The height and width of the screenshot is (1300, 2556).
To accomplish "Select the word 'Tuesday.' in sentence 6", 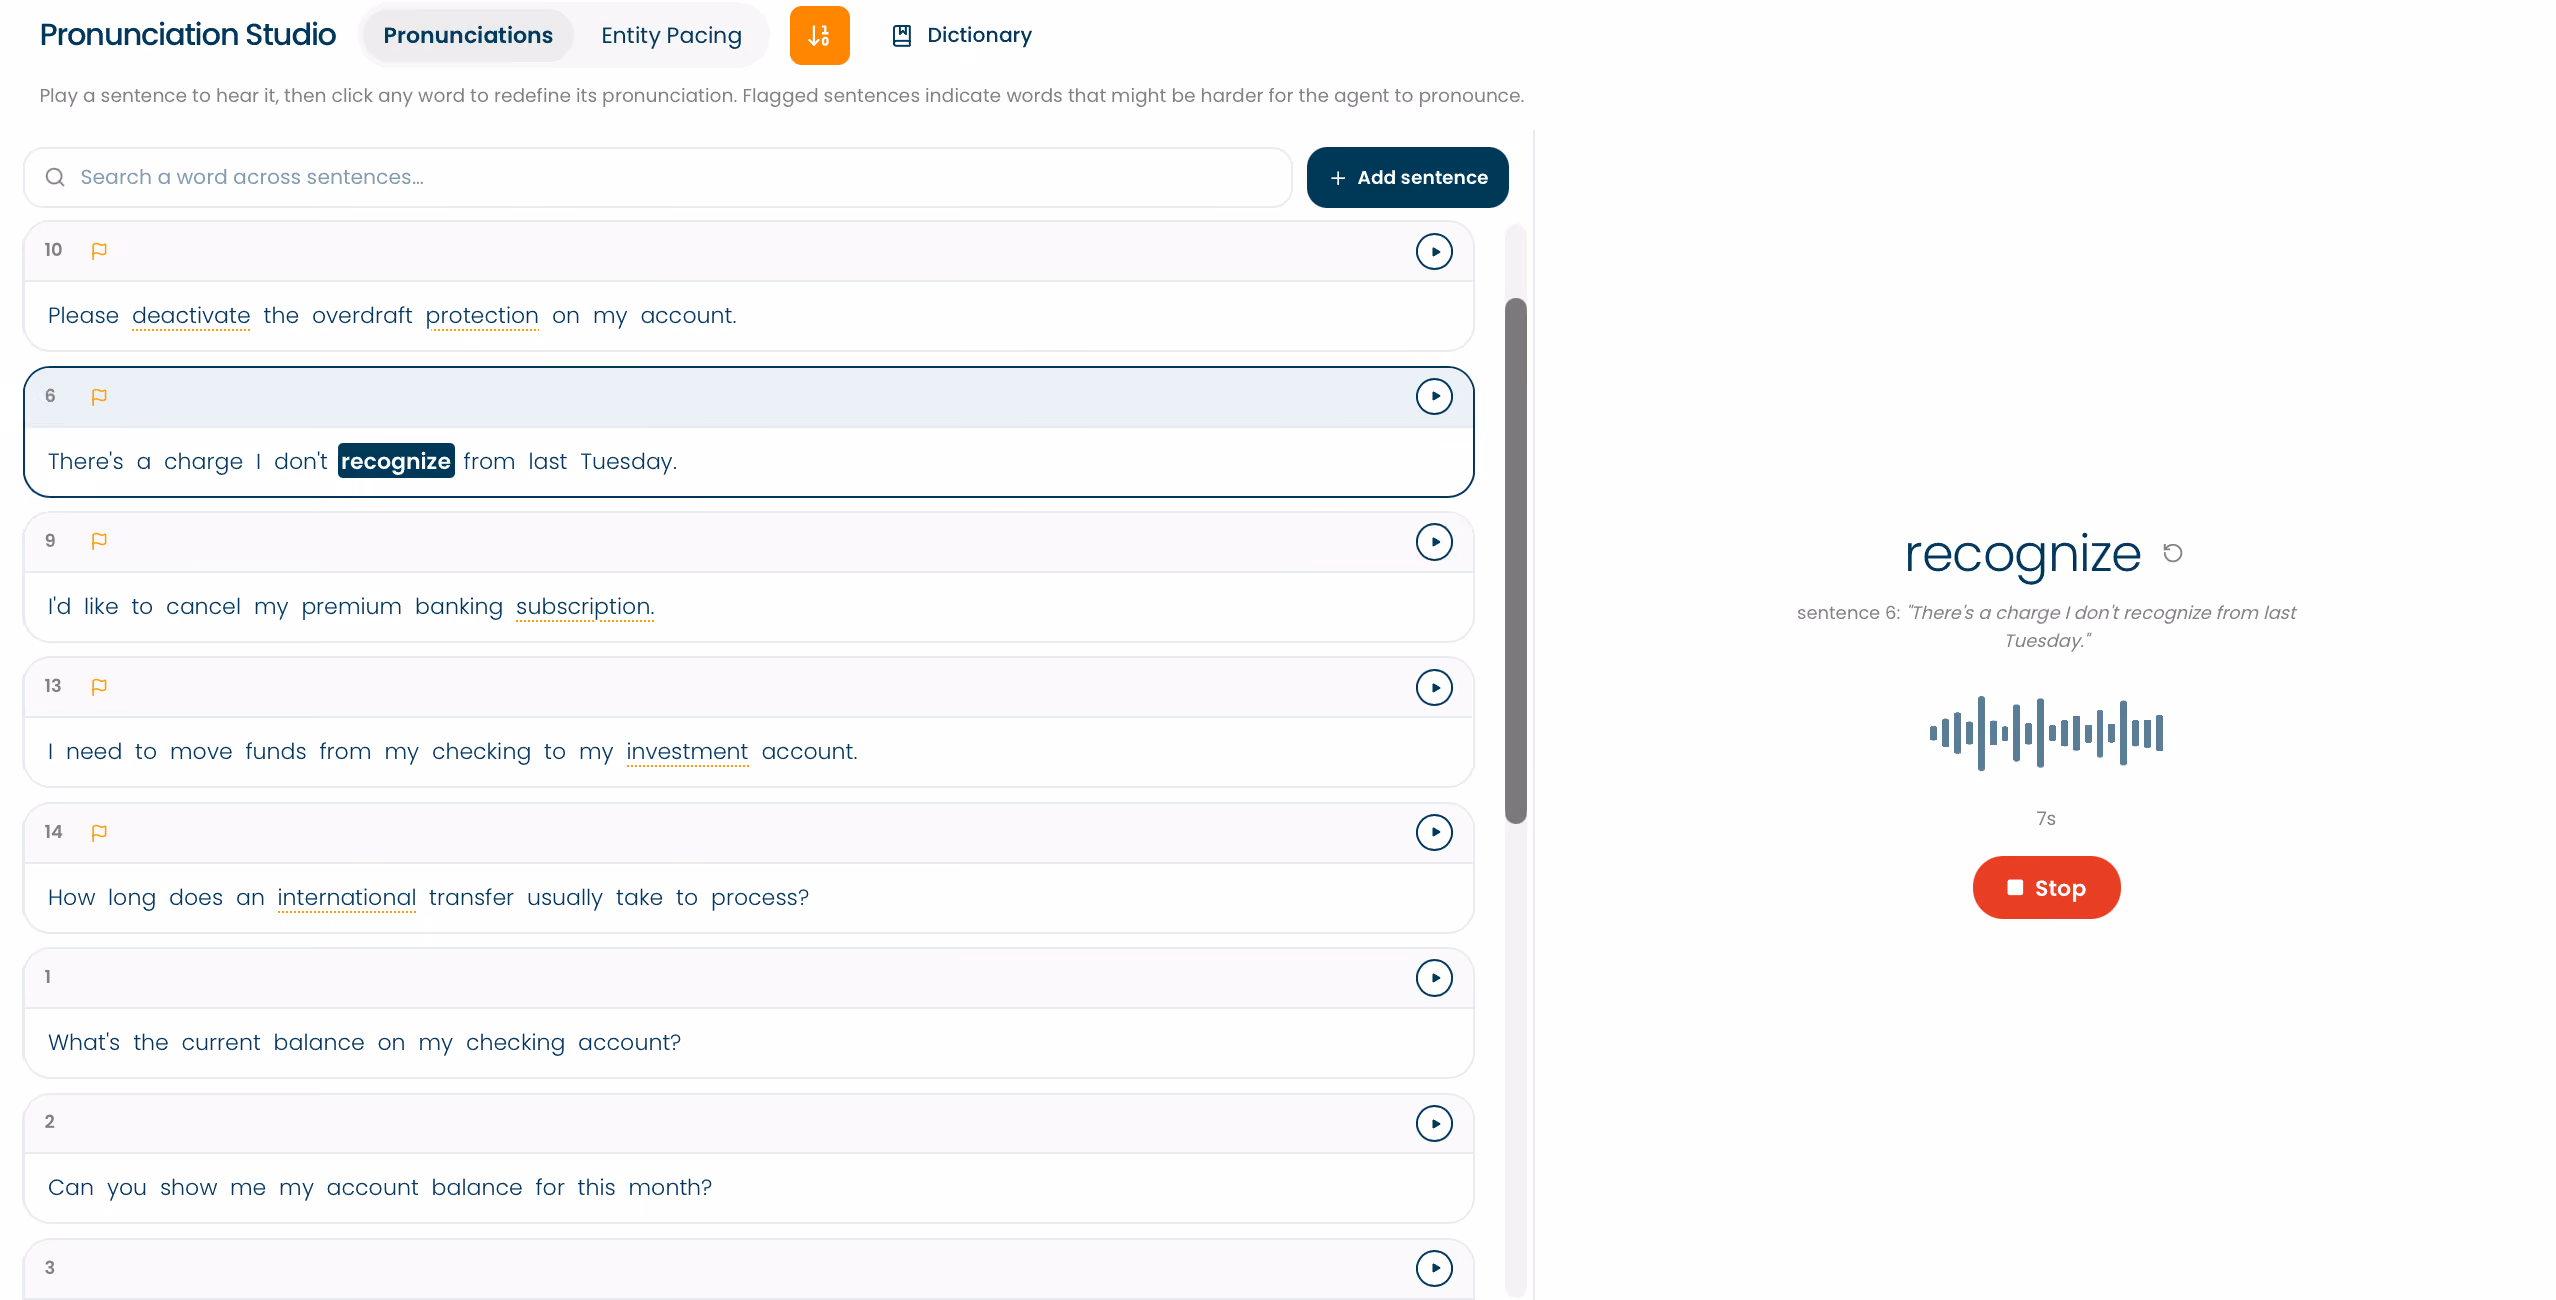I will click(628, 462).
